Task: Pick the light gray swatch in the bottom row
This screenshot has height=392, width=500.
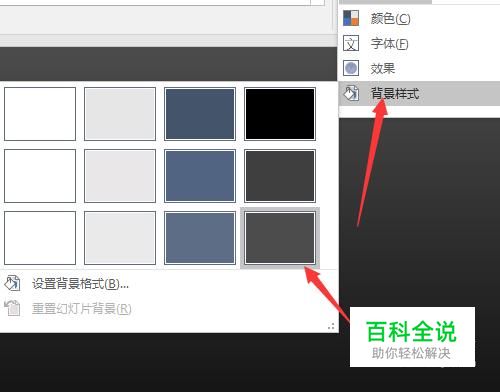Action: [x=120, y=238]
